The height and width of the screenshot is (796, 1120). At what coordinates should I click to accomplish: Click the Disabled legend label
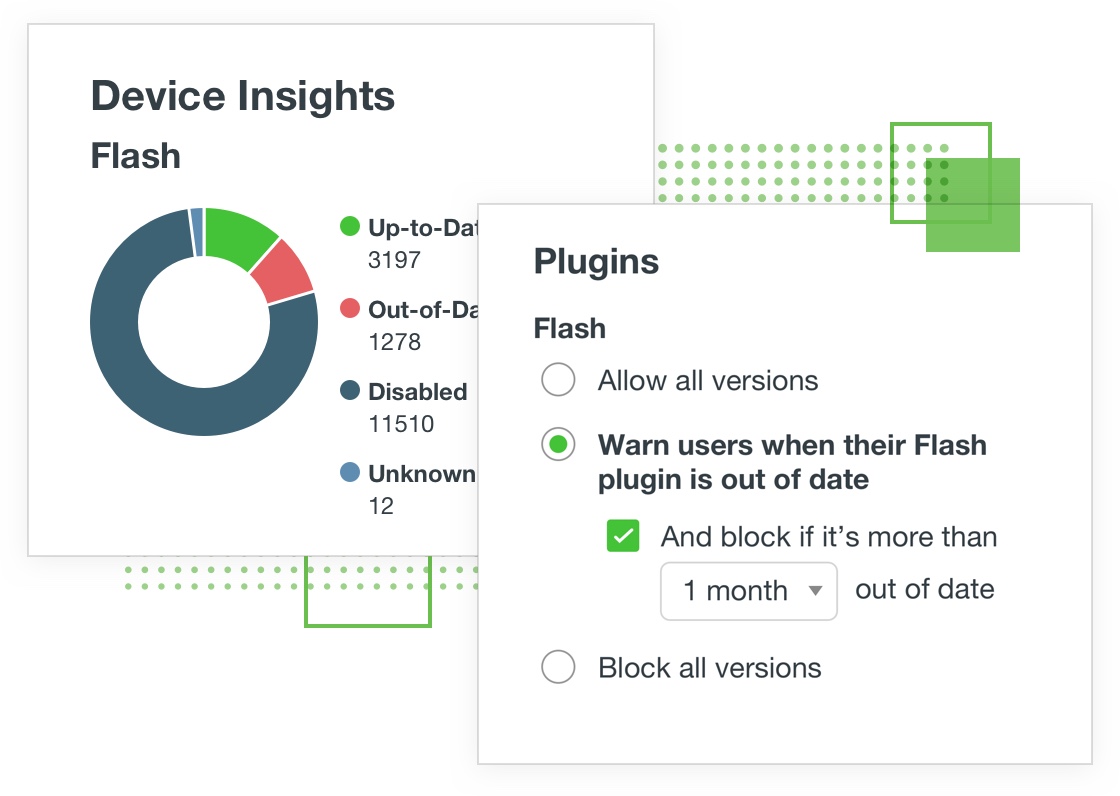point(418,392)
